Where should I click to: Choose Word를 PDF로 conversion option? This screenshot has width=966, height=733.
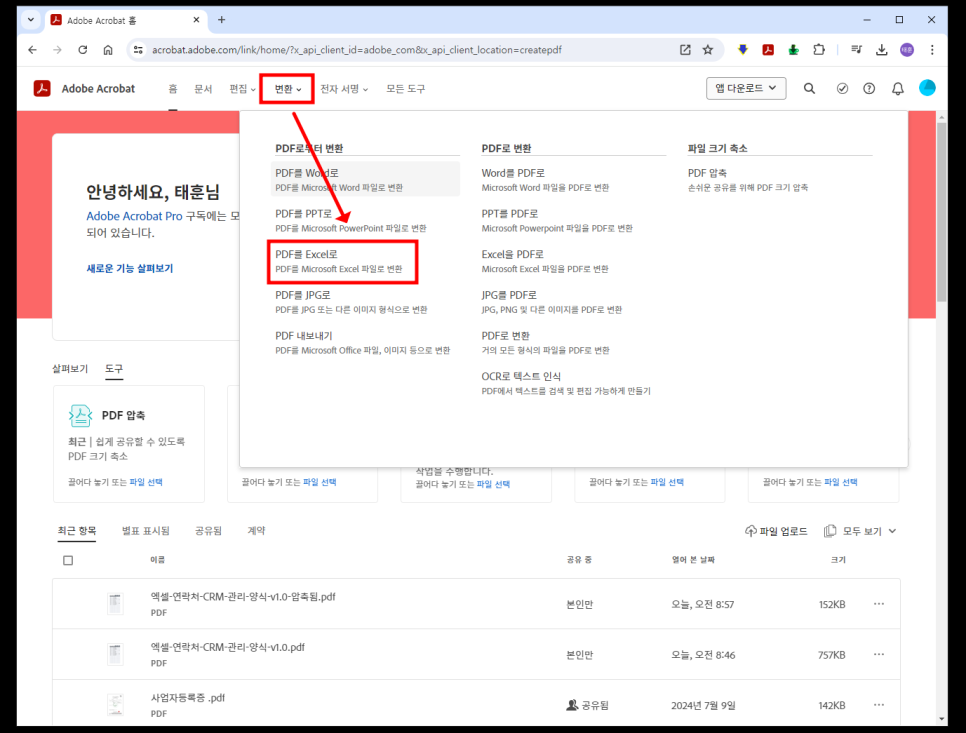pos(545,179)
